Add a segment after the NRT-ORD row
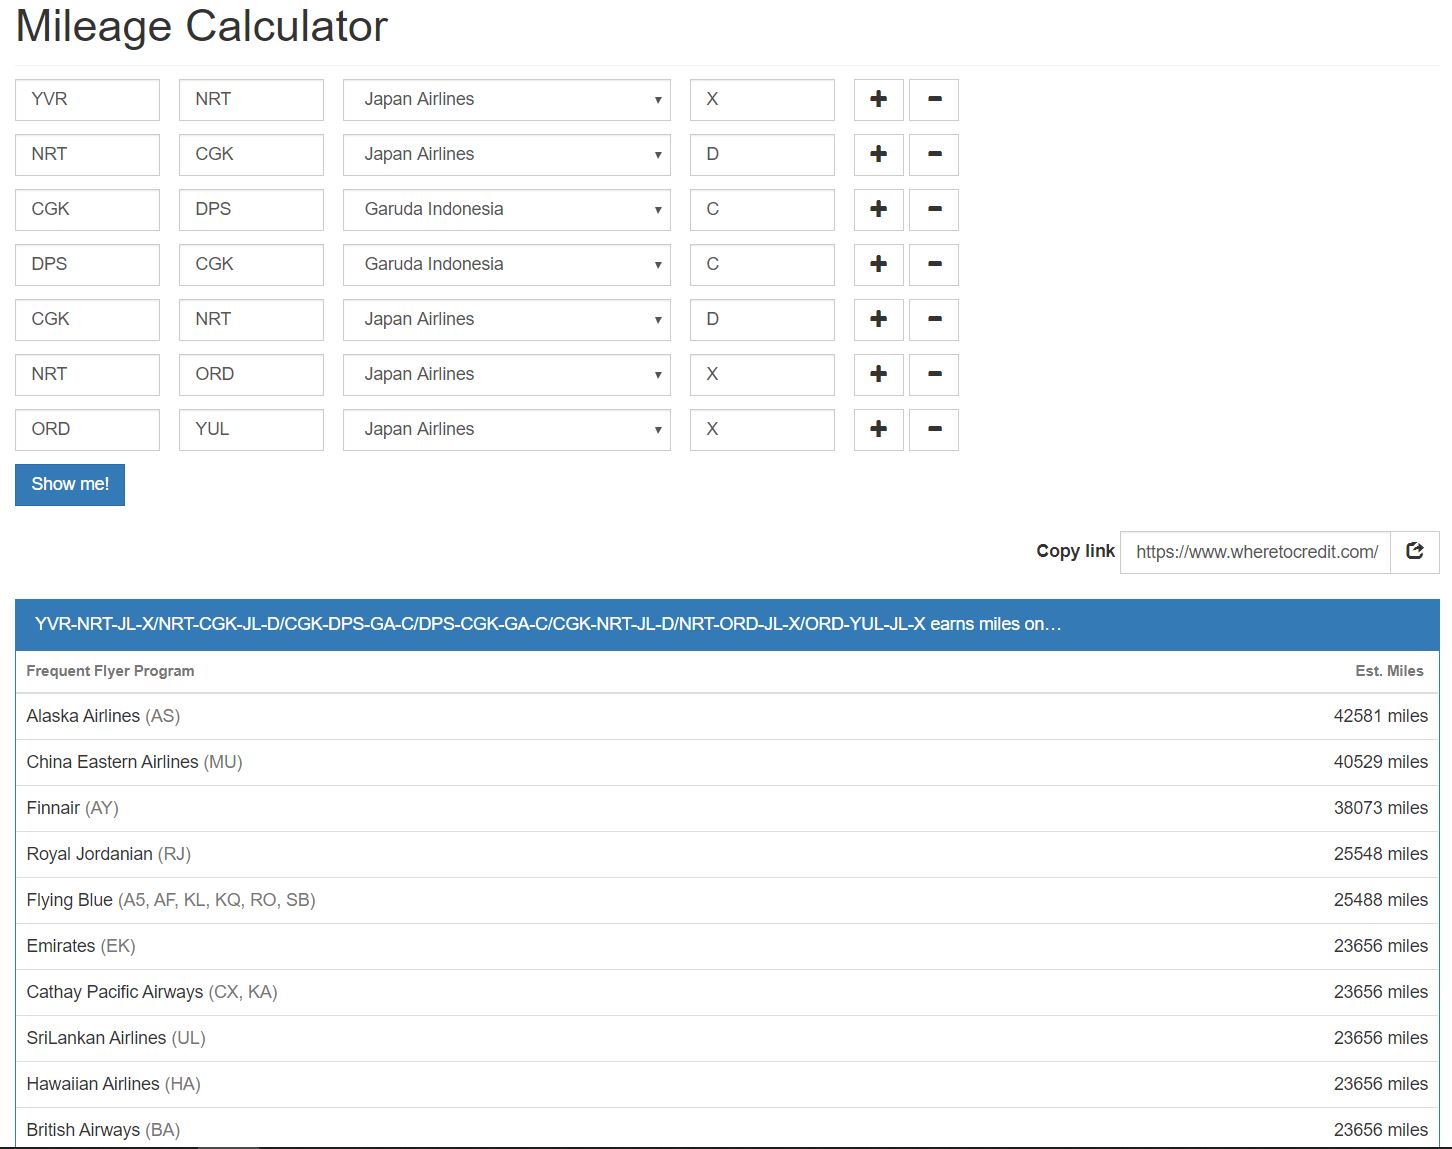 click(x=879, y=375)
